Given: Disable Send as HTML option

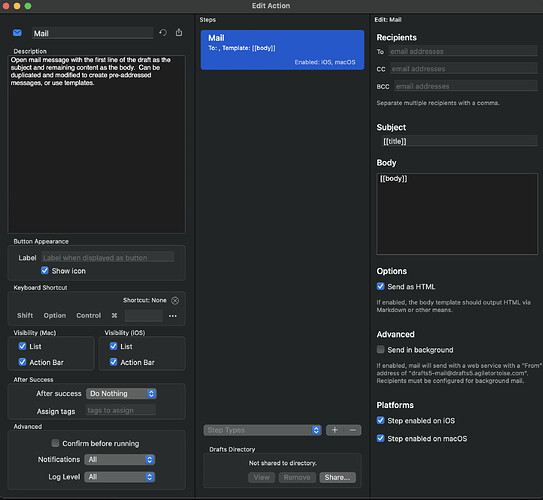Looking at the screenshot, I should tap(381, 286).
